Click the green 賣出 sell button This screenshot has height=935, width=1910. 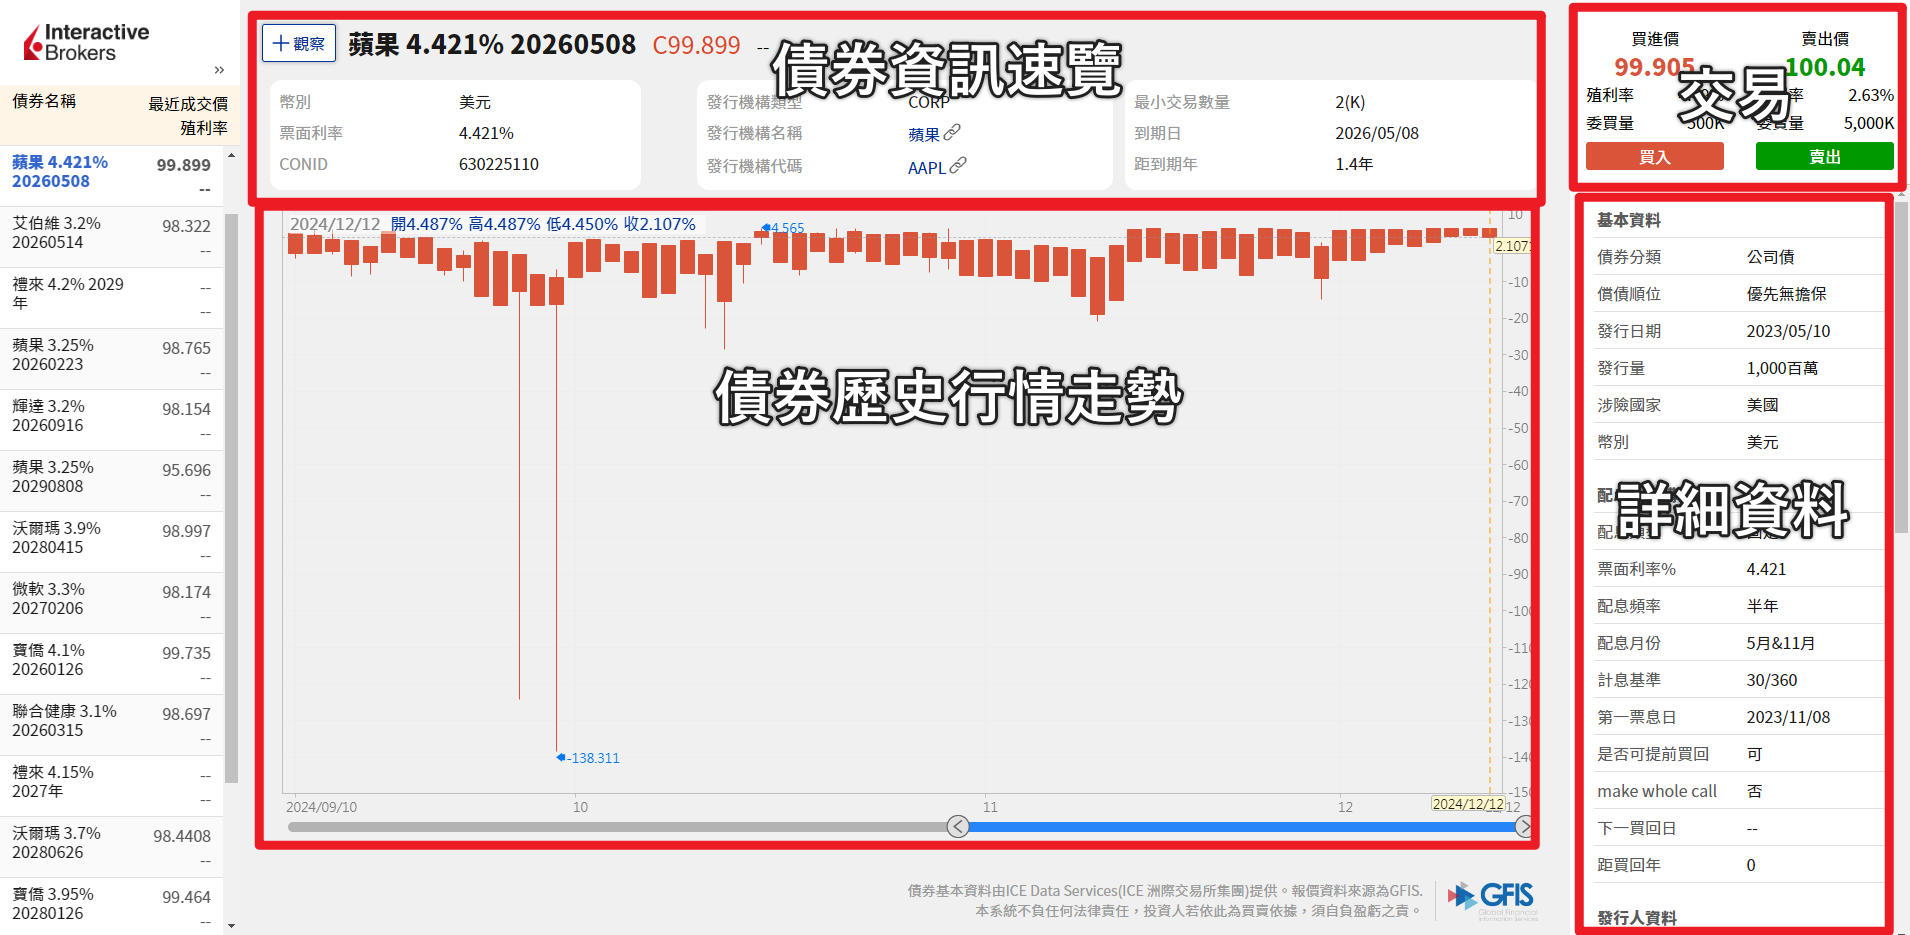[x=1824, y=157]
